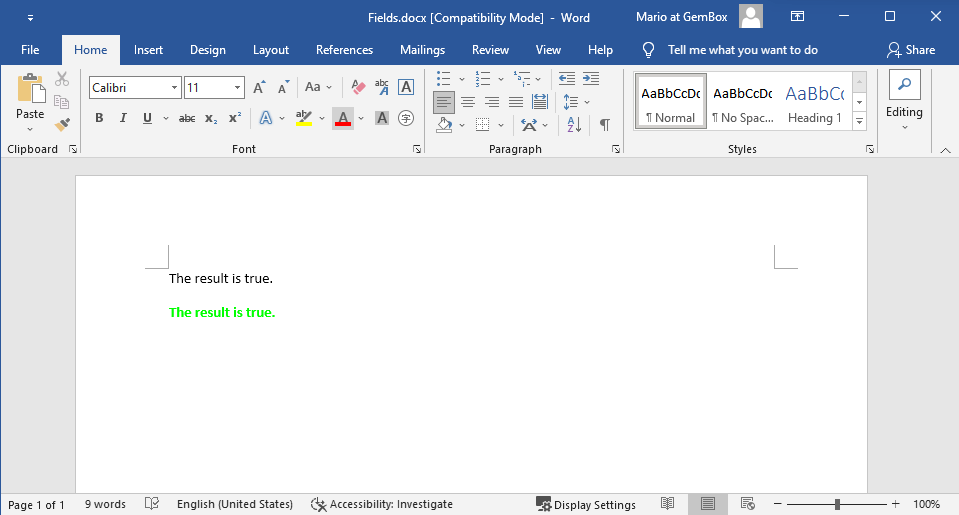Switch to the Insert tab
959x515 pixels.
click(148, 50)
